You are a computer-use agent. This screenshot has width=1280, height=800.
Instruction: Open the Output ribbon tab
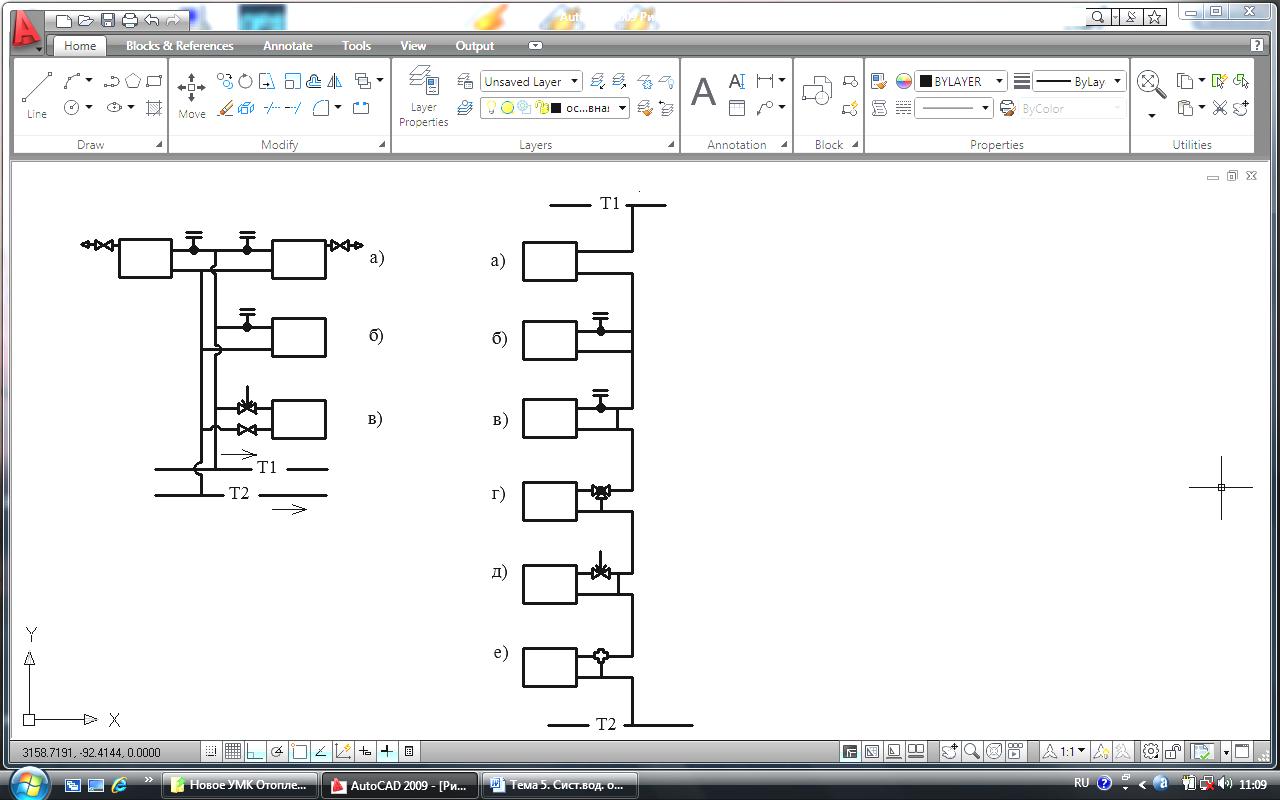click(475, 46)
